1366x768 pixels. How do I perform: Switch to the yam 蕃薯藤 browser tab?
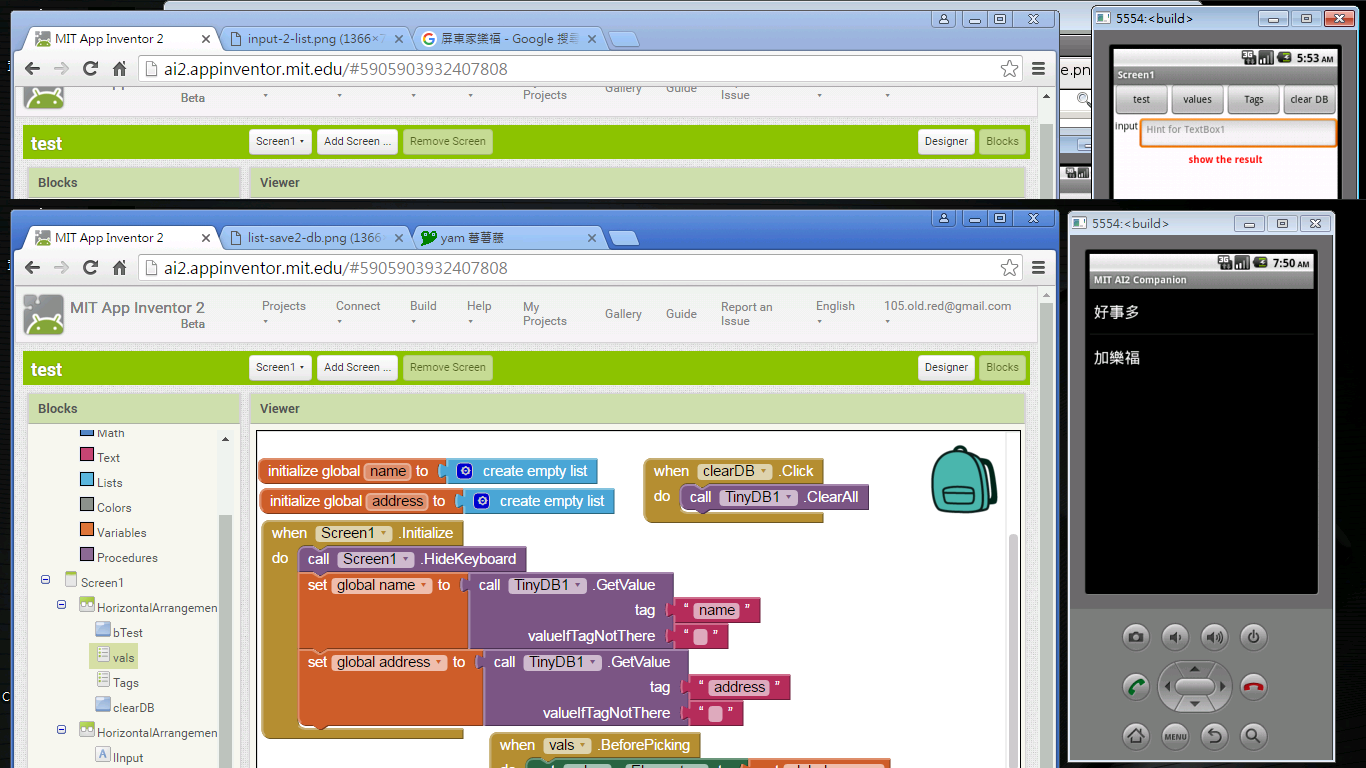507,238
